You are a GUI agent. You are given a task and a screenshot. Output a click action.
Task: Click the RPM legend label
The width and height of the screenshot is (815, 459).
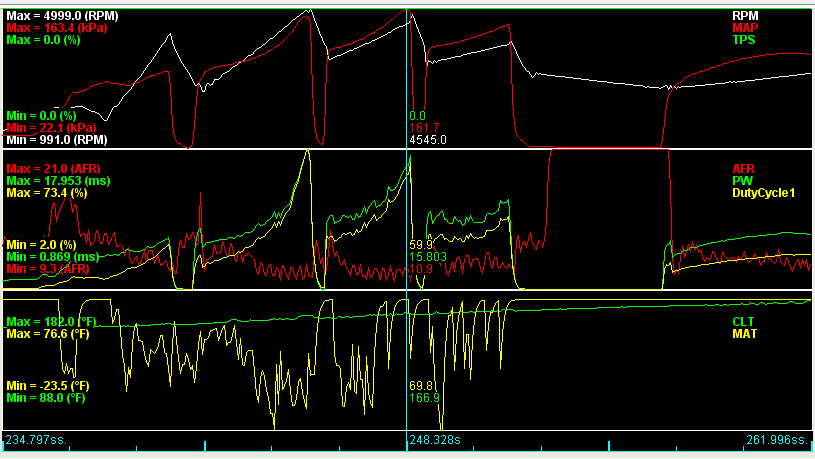[745, 16]
